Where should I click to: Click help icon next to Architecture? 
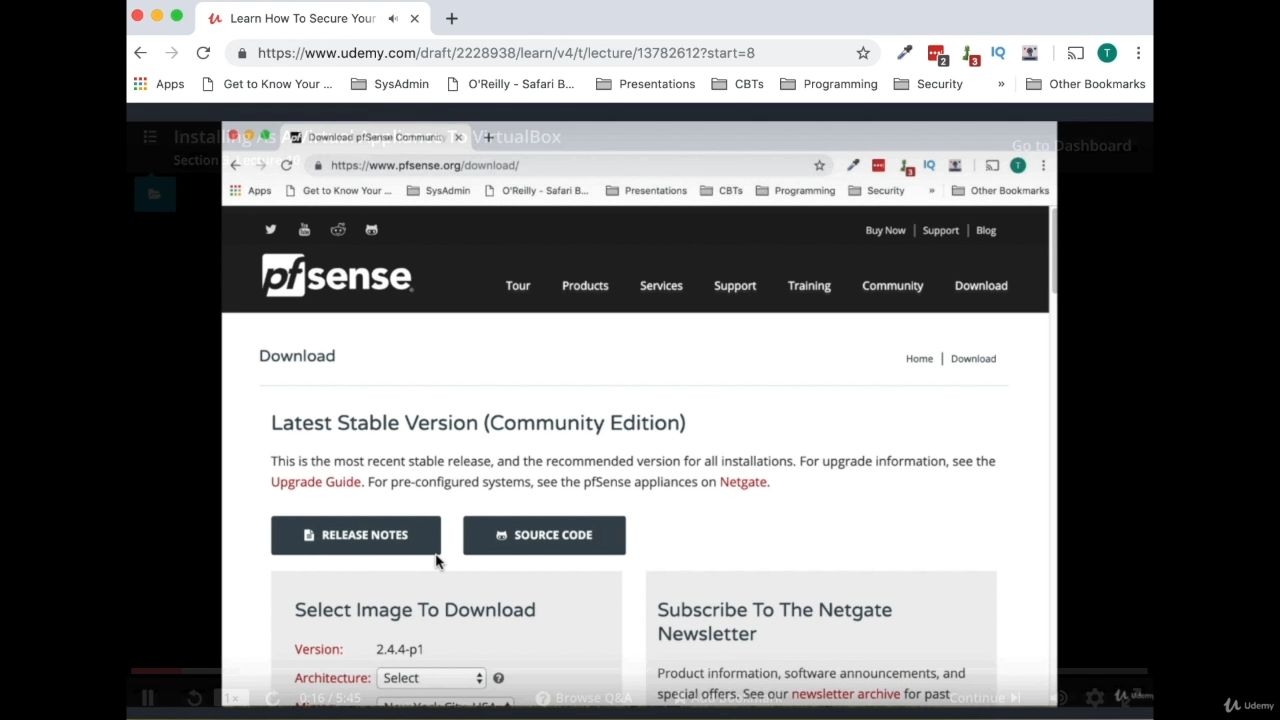point(498,678)
